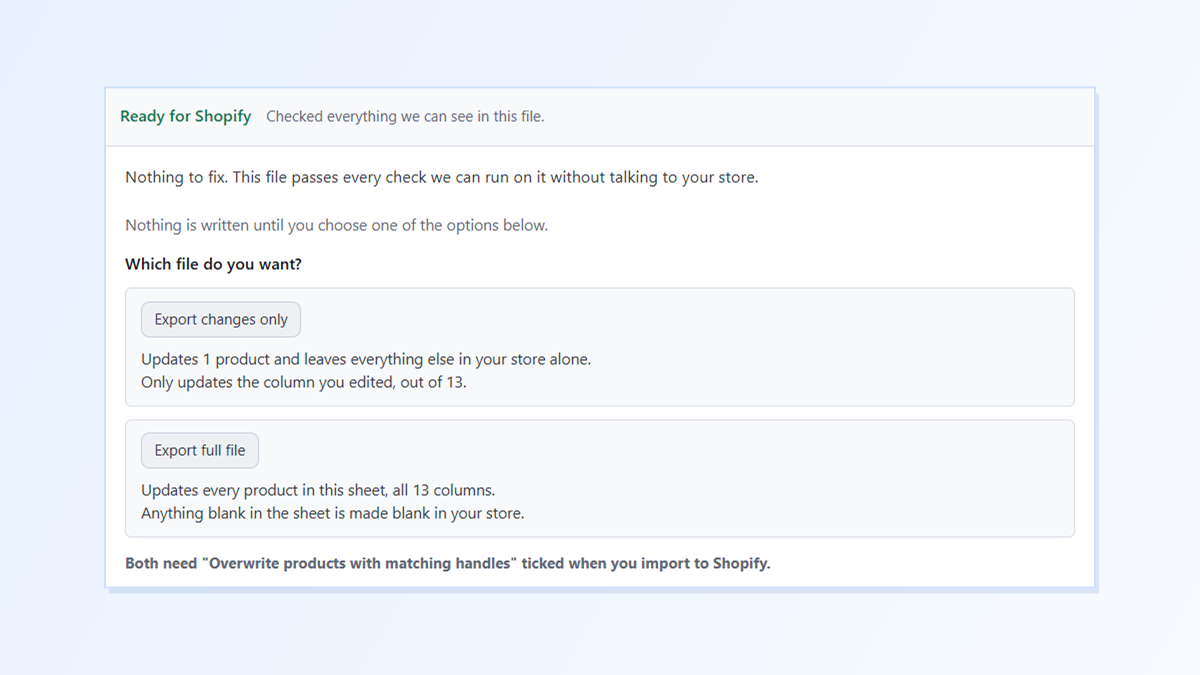
Task: Click "Anything blank in the sheet is made blank" warning
Action: point(333,513)
